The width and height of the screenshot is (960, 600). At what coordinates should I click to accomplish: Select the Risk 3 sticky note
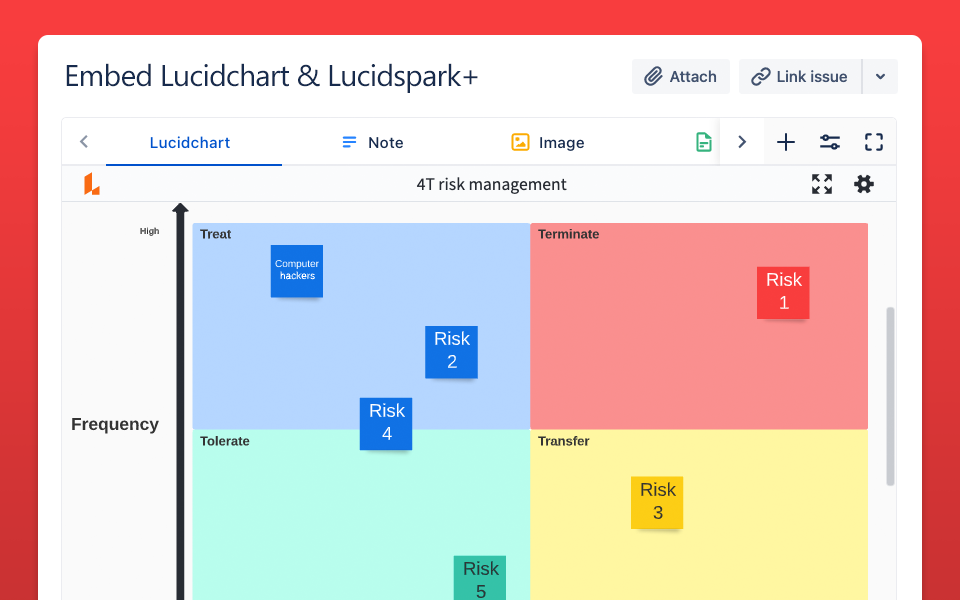coord(657,503)
